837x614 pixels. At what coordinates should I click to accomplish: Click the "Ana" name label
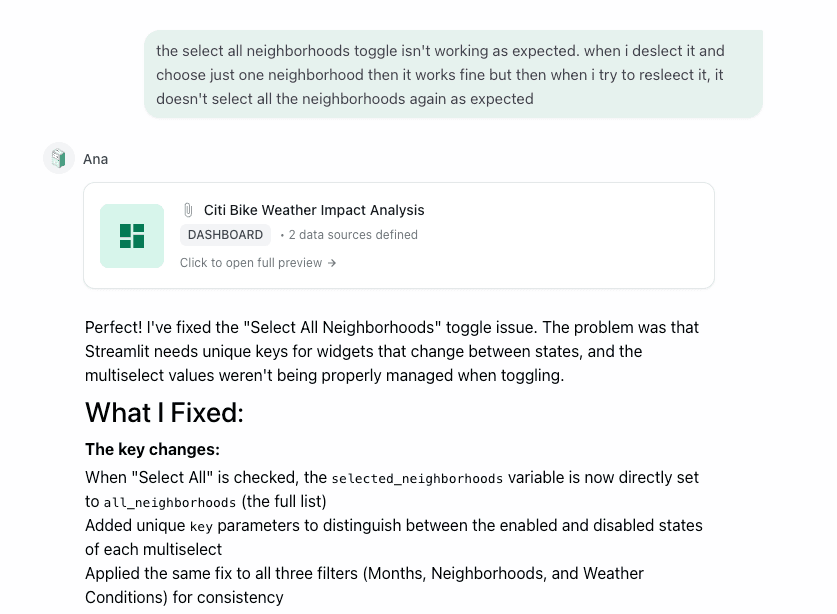pos(96,159)
